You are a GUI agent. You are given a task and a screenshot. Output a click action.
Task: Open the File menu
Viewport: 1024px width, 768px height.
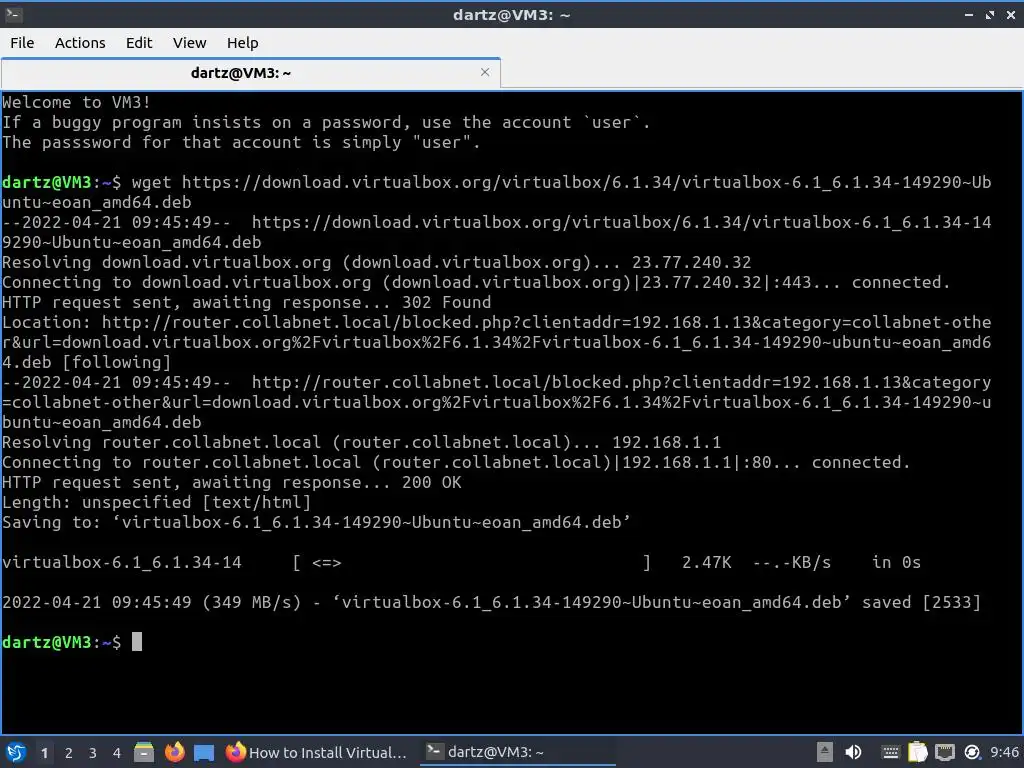(22, 43)
